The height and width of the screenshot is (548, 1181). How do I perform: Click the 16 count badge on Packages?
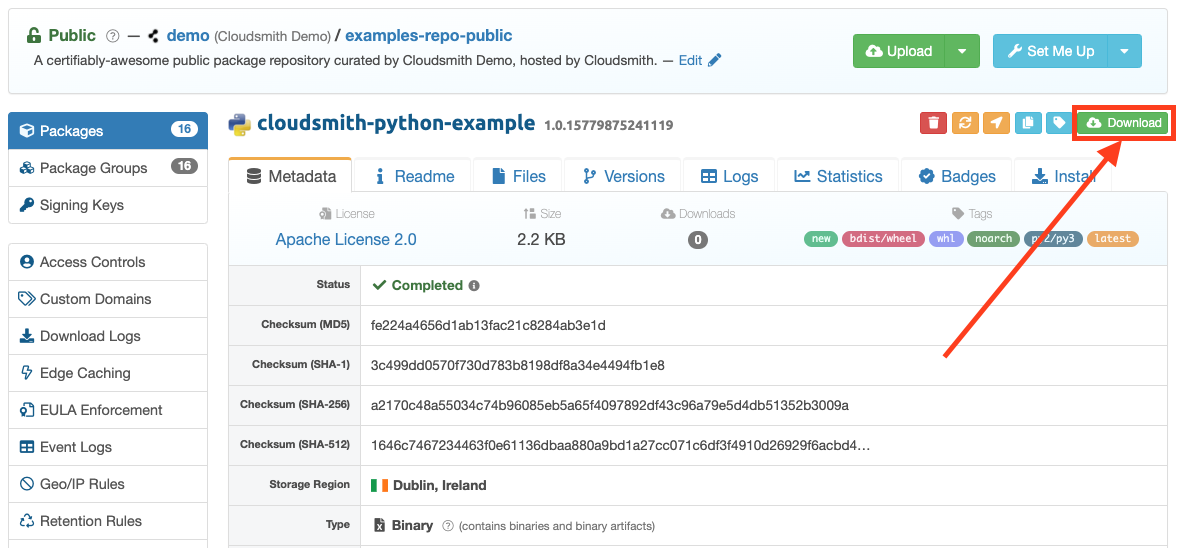coord(184,130)
